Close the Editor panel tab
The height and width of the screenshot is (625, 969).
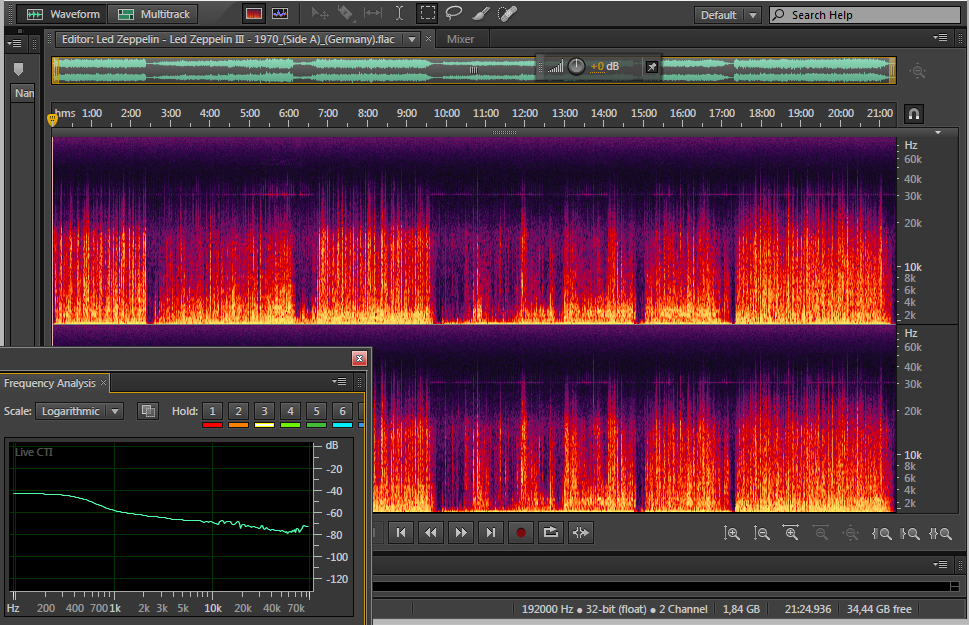428,39
